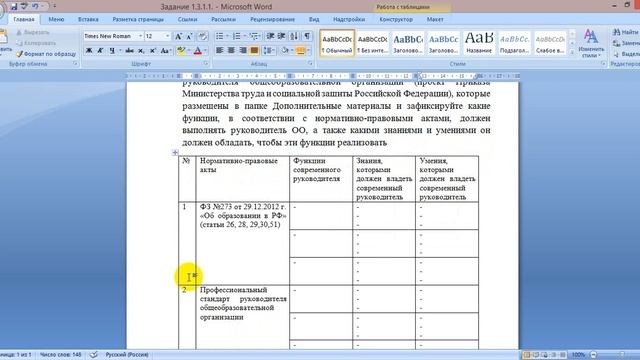Image resolution: width=640 pixels, height=360 pixels.
Task: Apply subscript formatting
Action: click(x=141, y=51)
